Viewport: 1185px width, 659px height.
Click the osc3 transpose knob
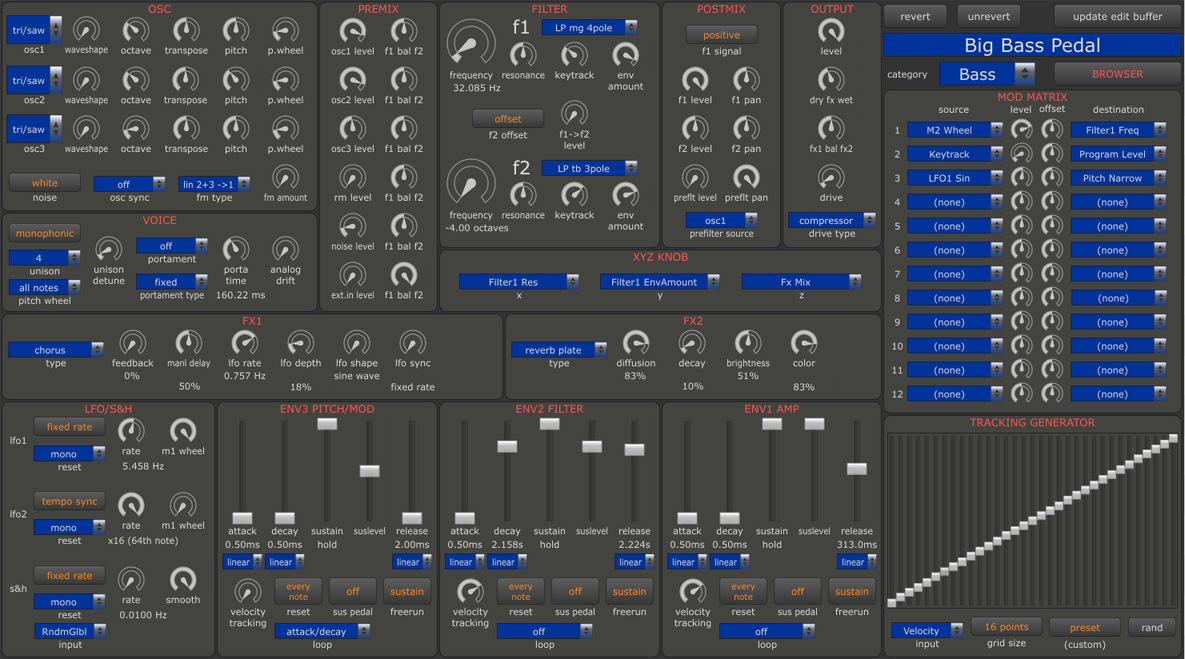tap(186, 128)
